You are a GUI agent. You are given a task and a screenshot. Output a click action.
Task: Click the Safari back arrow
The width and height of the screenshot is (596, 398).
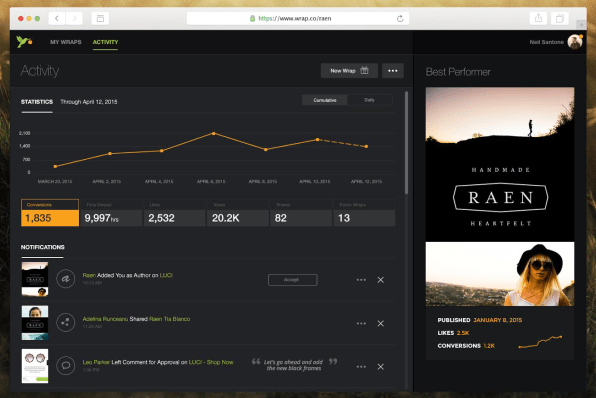point(57,18)
